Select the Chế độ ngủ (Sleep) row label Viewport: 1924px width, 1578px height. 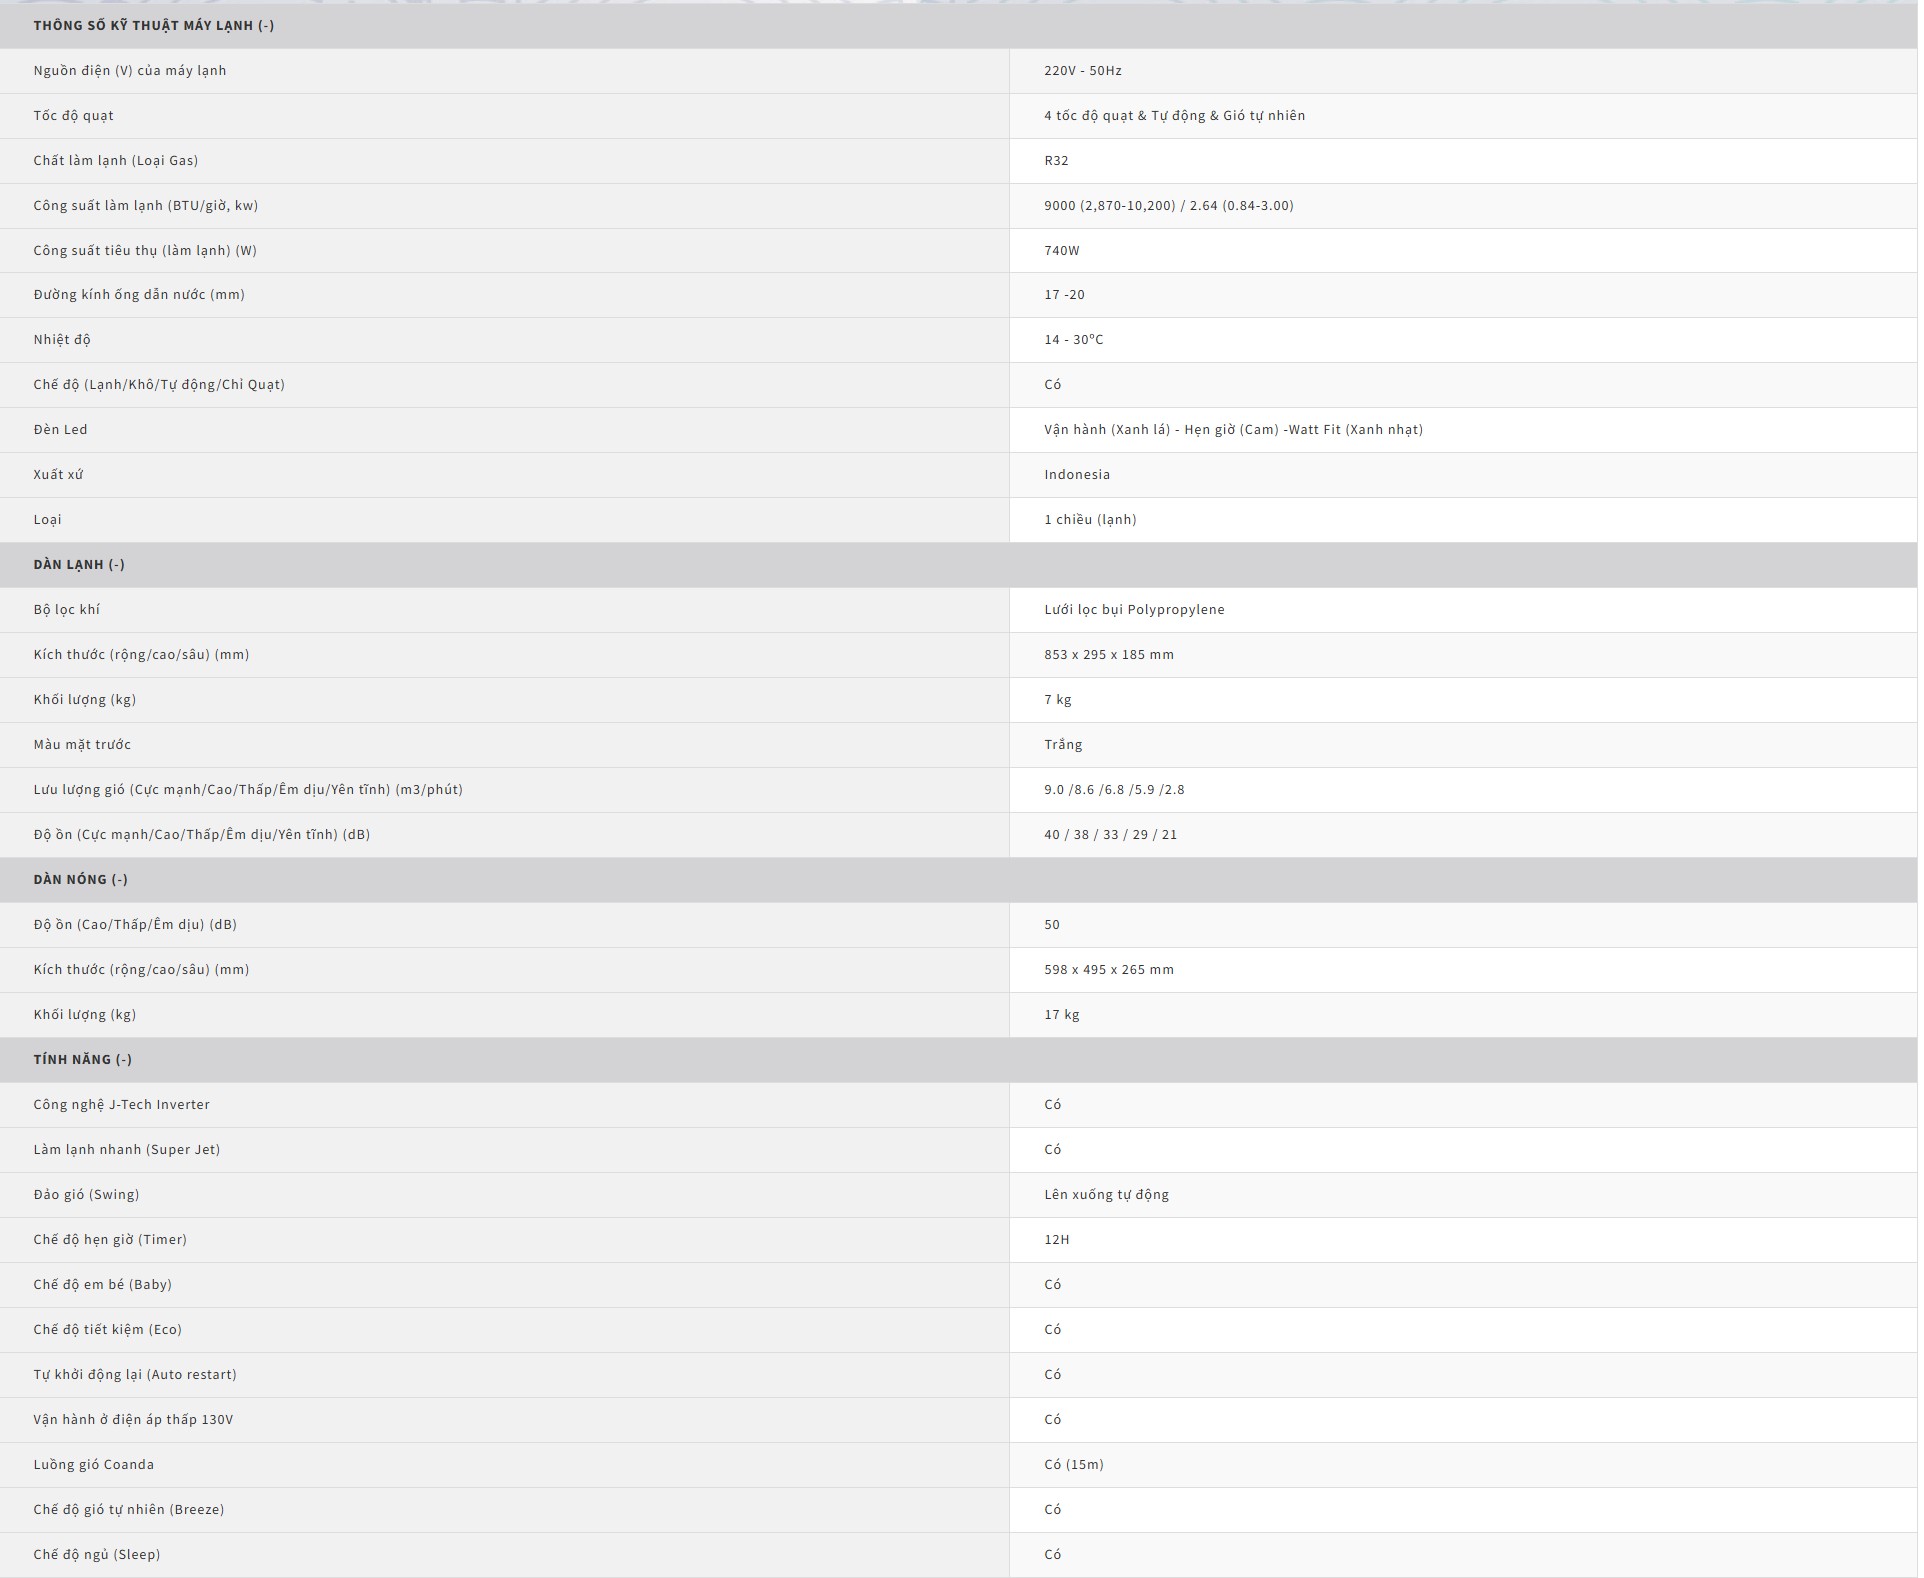click(96, 1555)
